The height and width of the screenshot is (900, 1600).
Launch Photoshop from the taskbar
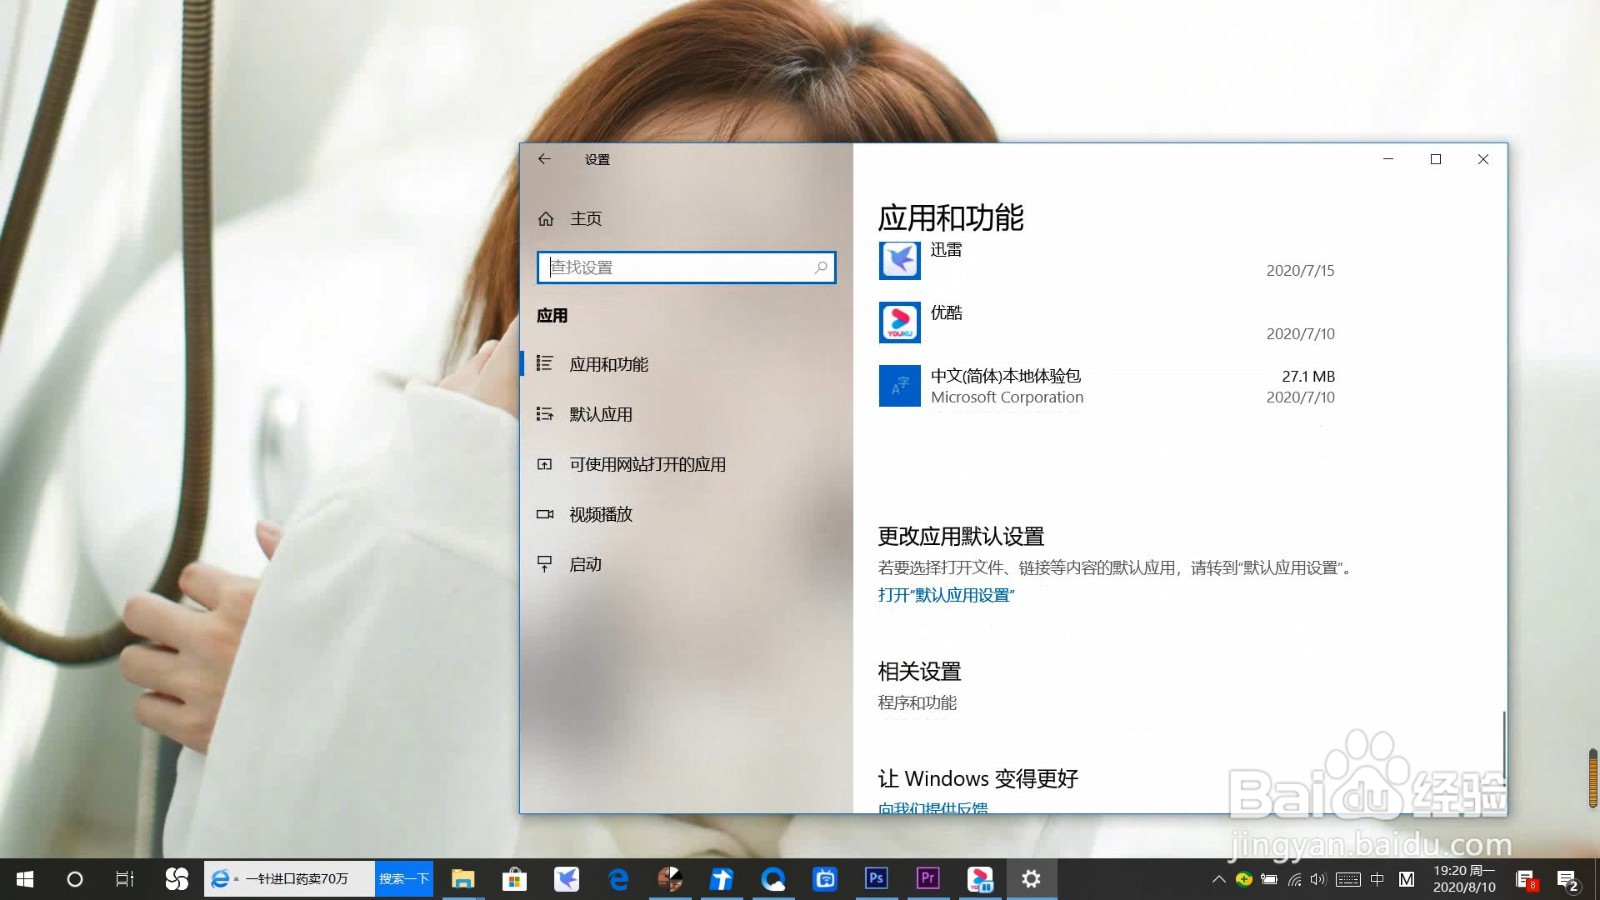(876, 878)
